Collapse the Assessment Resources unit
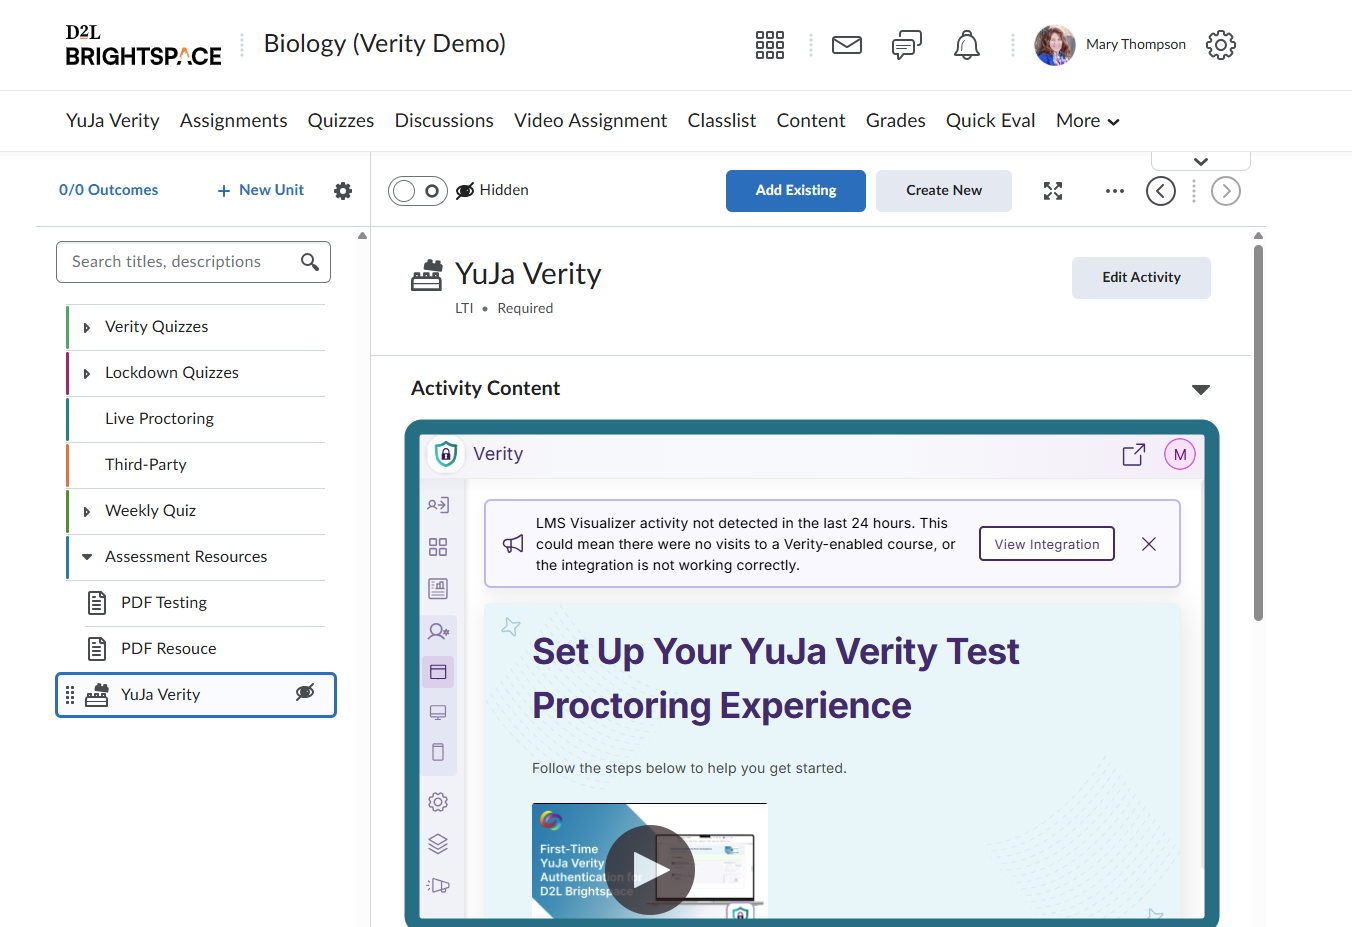This screenshot has height=927, width=1352. pyautogui.click(x=87, y=557)
